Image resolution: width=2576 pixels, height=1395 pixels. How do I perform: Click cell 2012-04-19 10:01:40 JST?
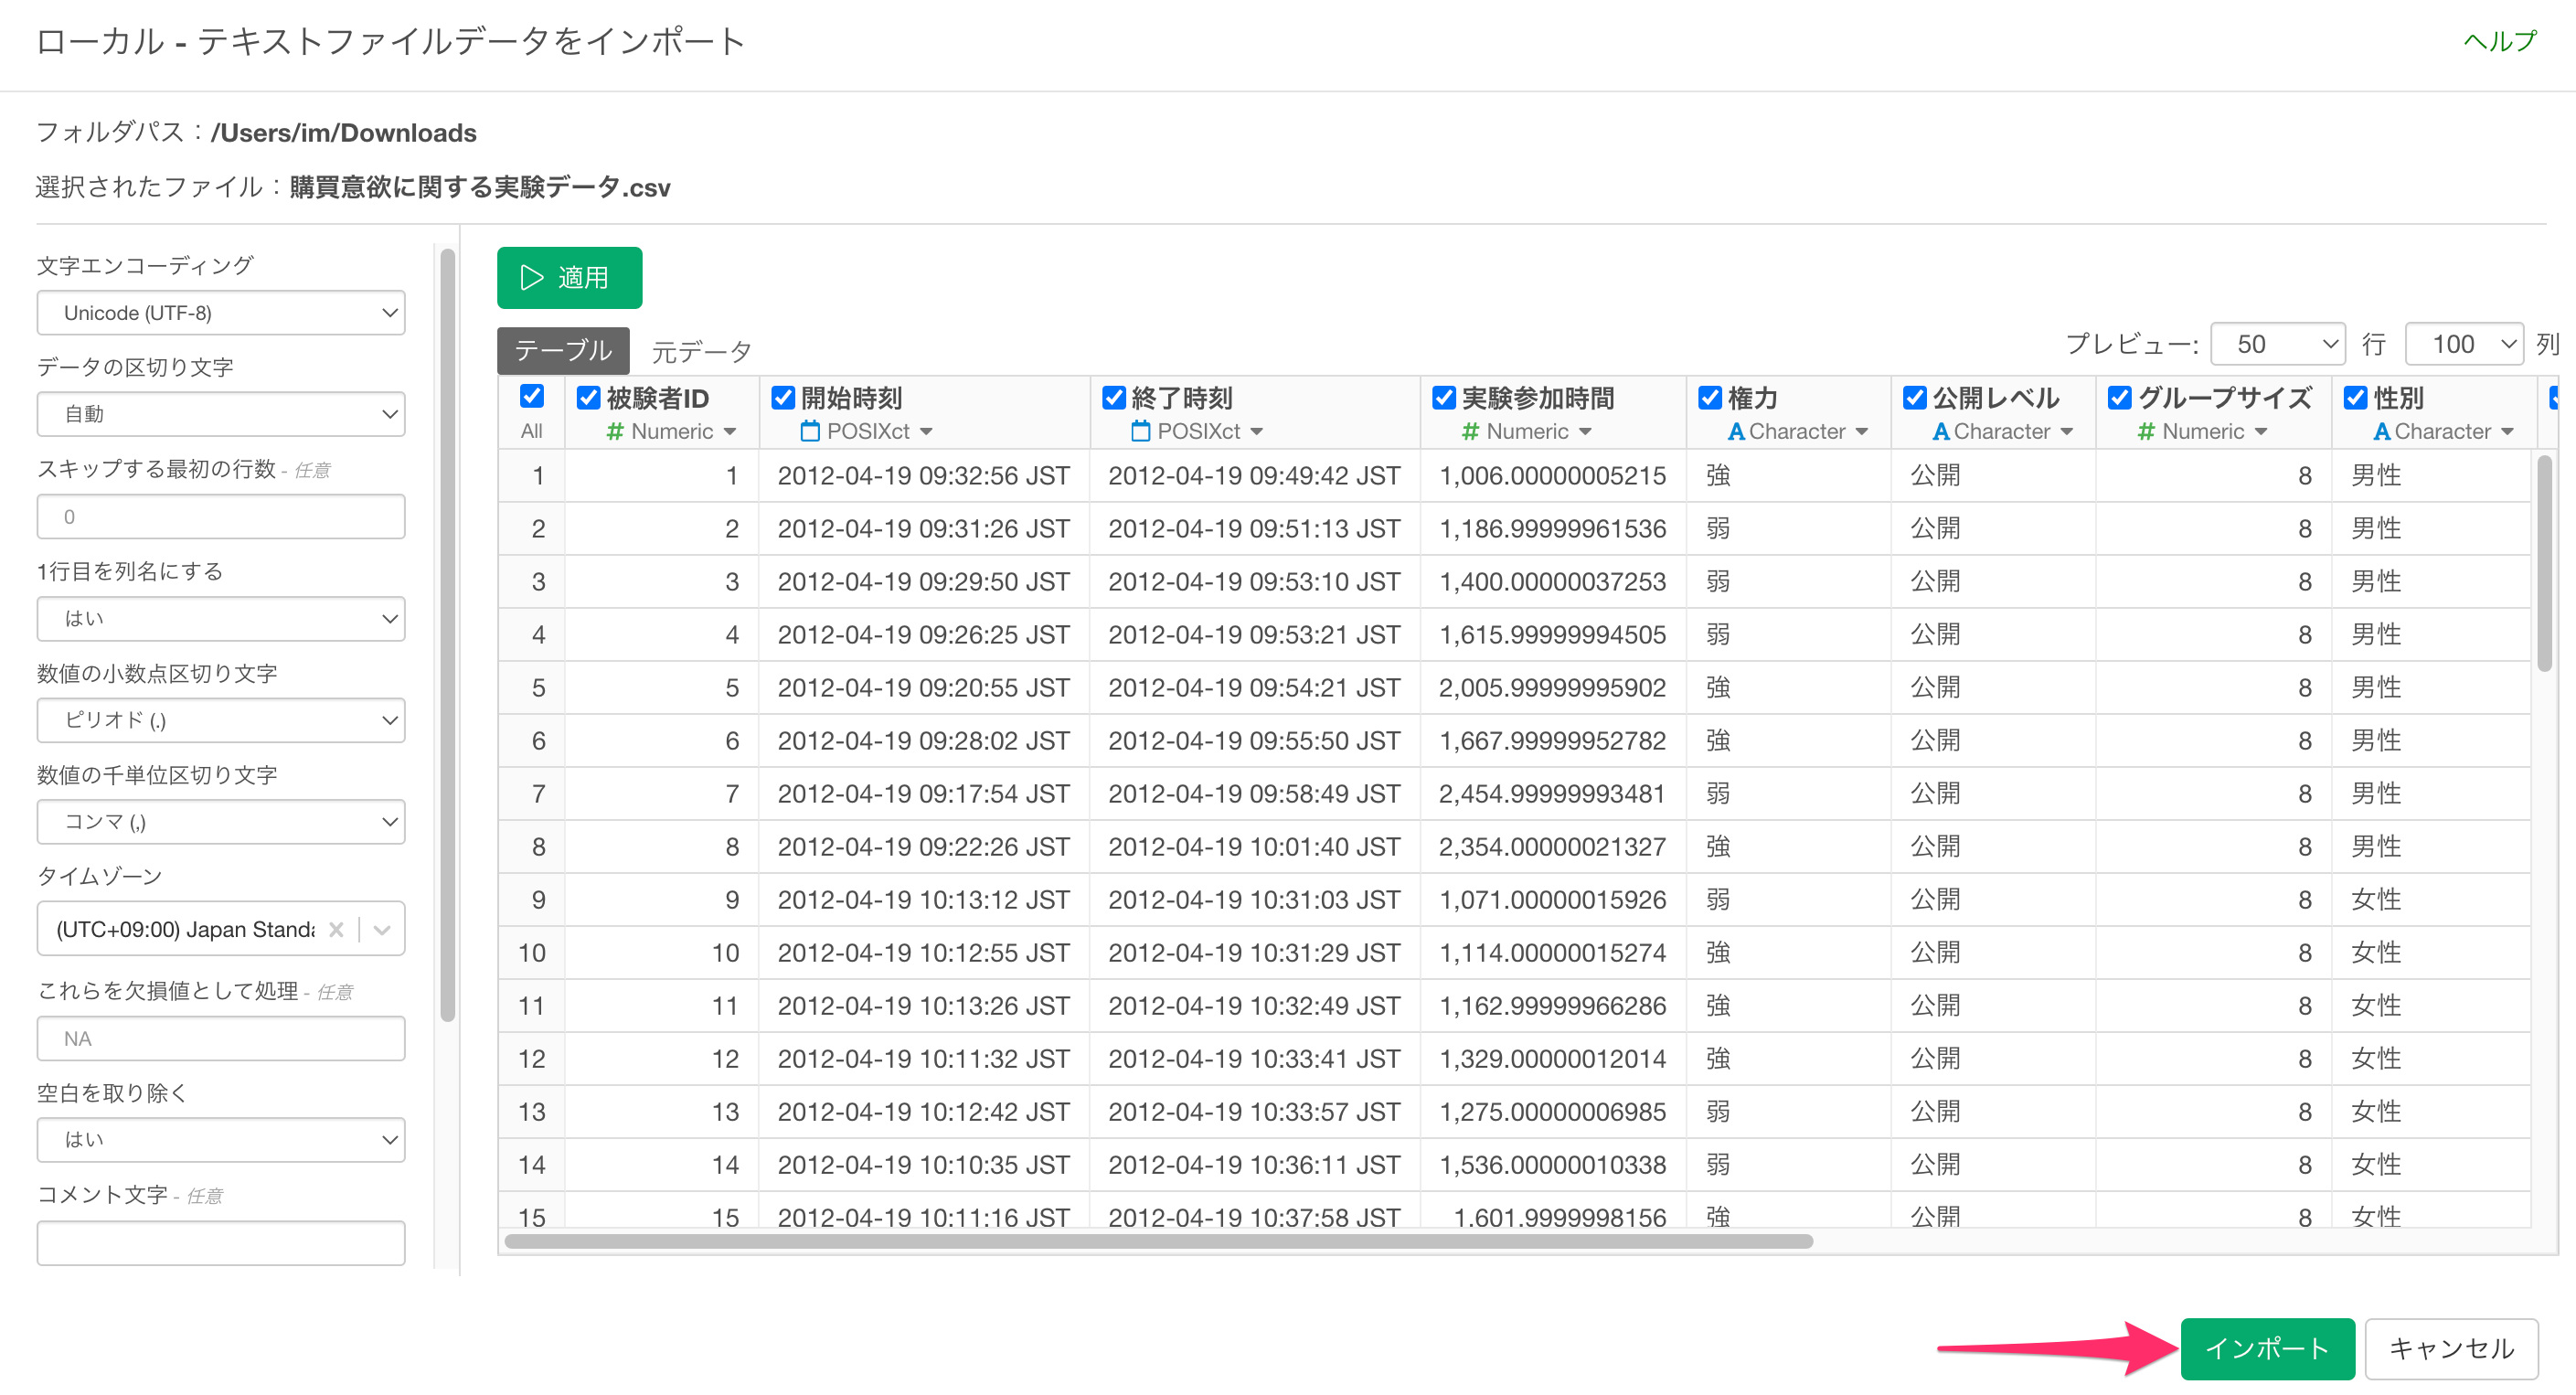(1254, 847)
